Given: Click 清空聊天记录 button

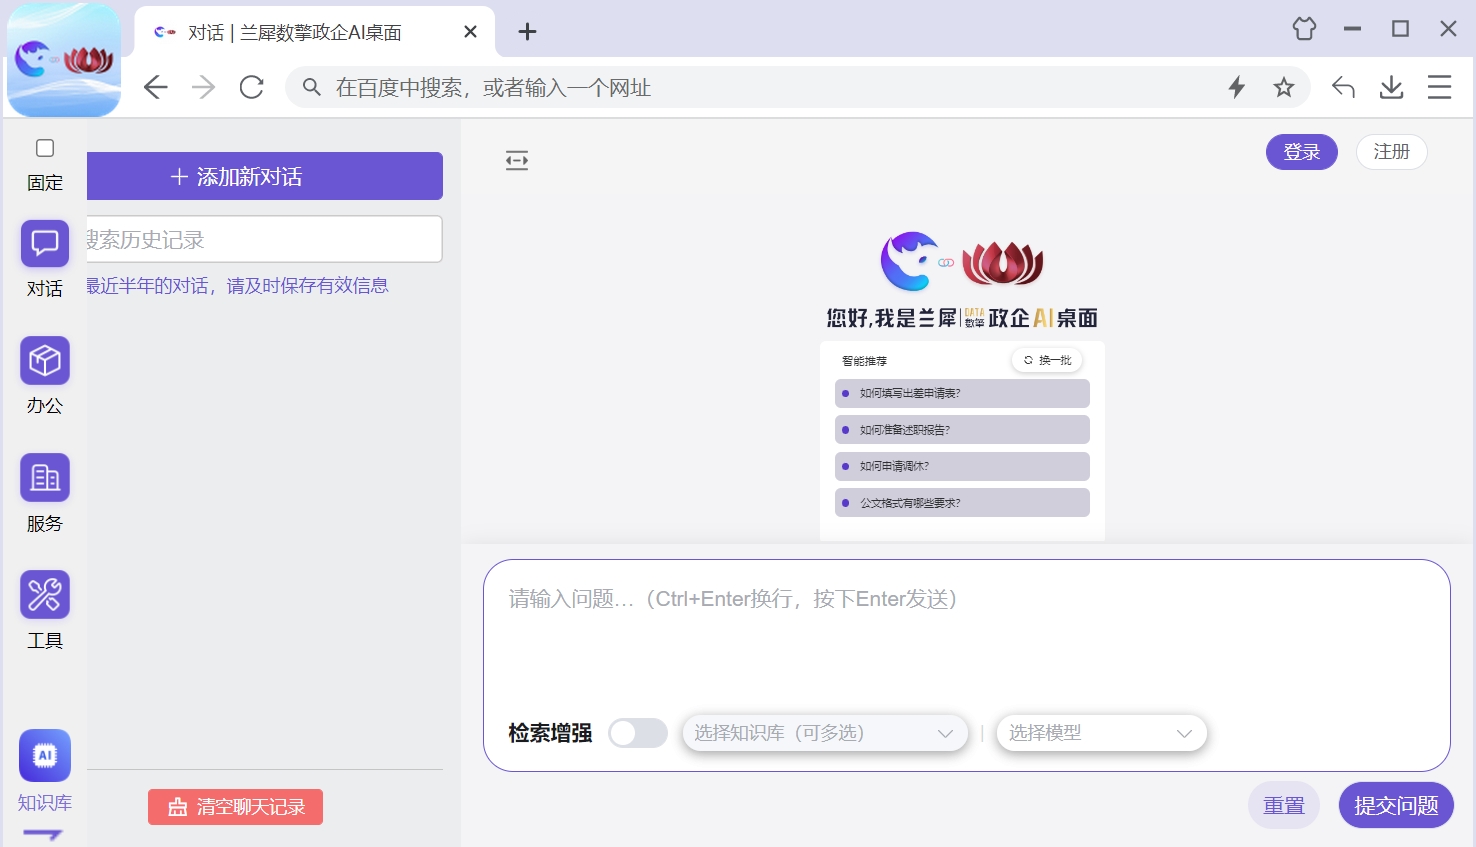Looking at the screenshot, I should tap(235, 807).
